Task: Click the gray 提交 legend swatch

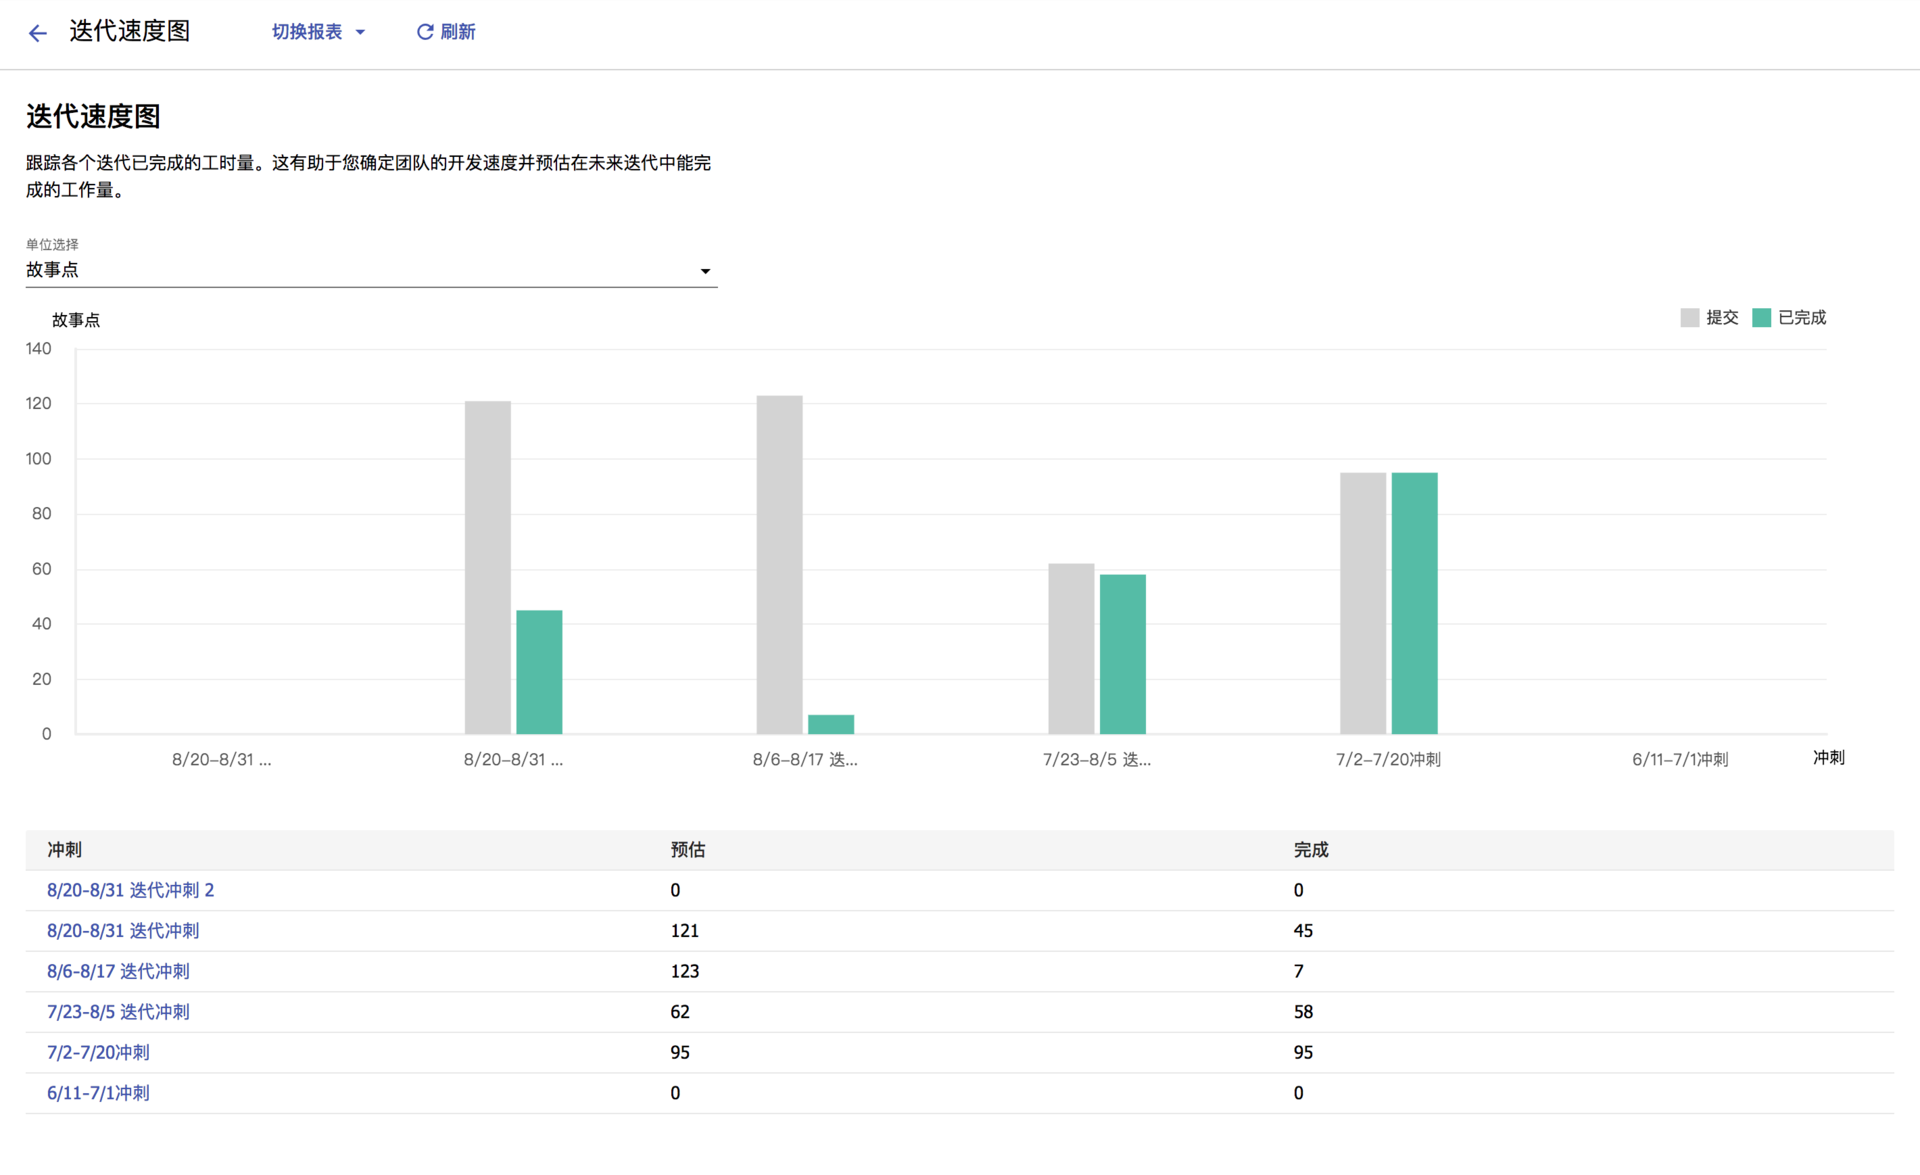Action: [x=1690, y=318]
